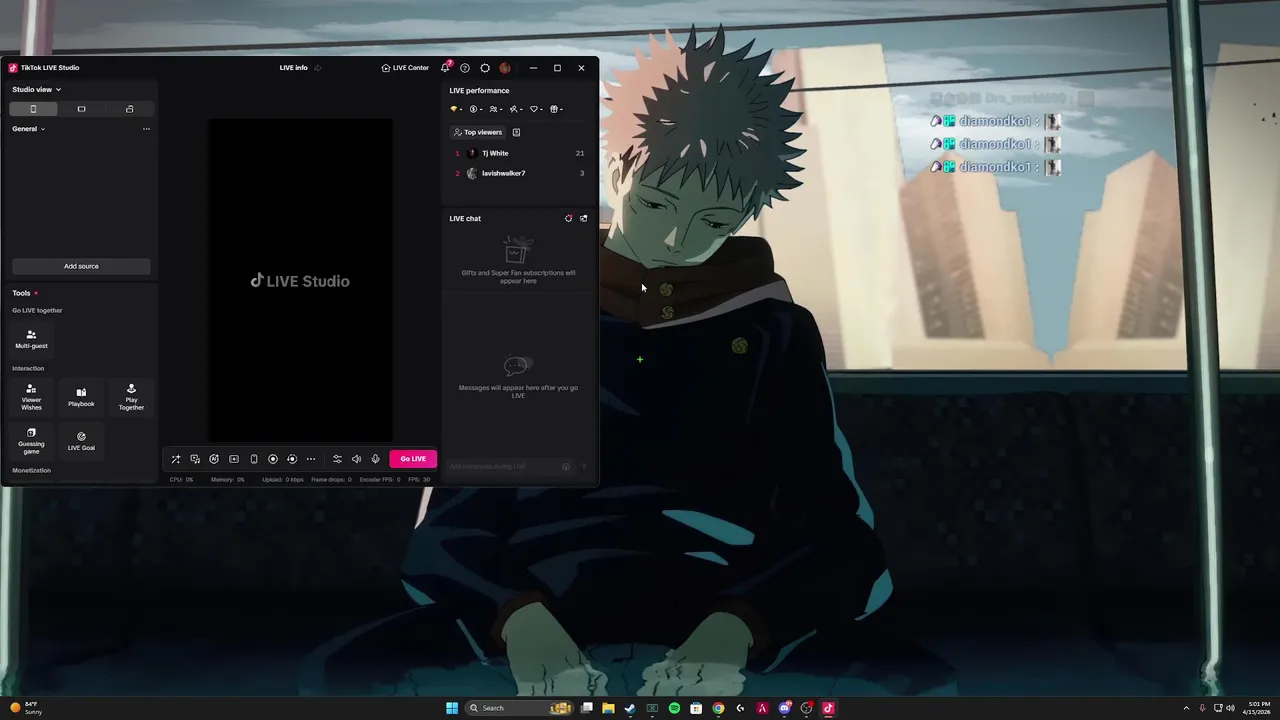This screenshot has width=1280, height=720.
Task: Toggle the speaker audio icon
Action: tap(356, 459)
